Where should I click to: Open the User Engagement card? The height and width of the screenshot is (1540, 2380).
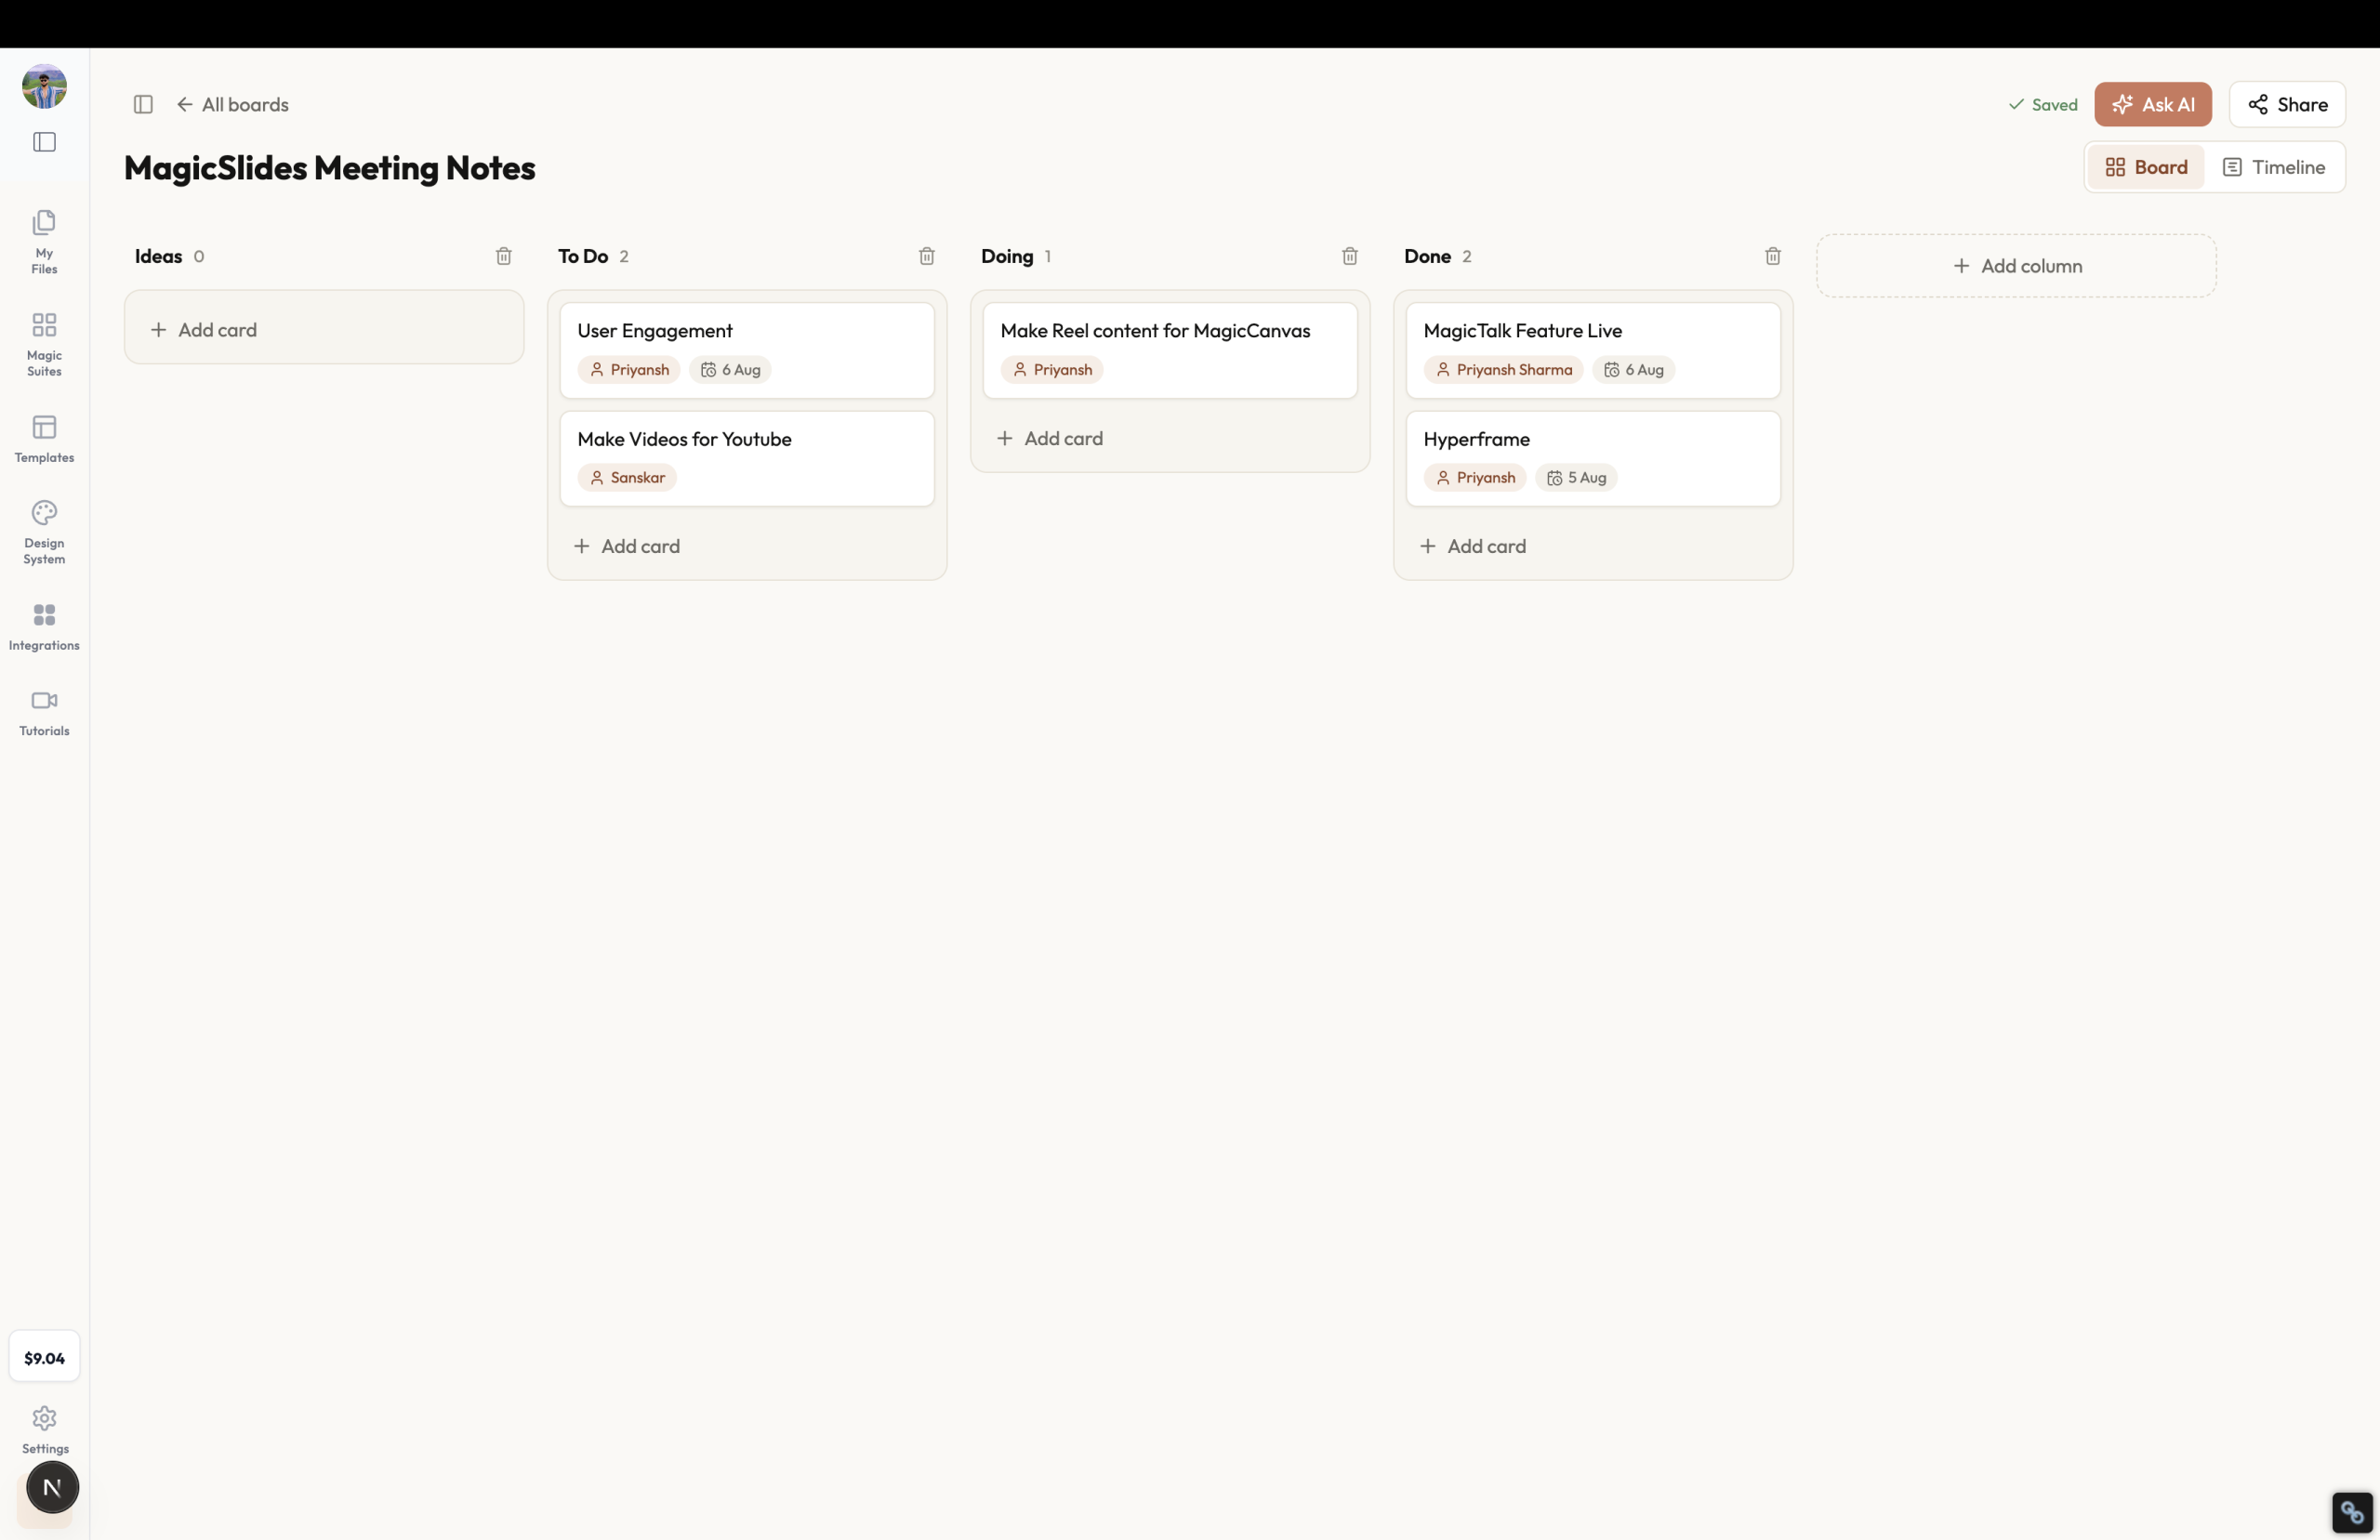pyautogui.click(x=747, y=350)
